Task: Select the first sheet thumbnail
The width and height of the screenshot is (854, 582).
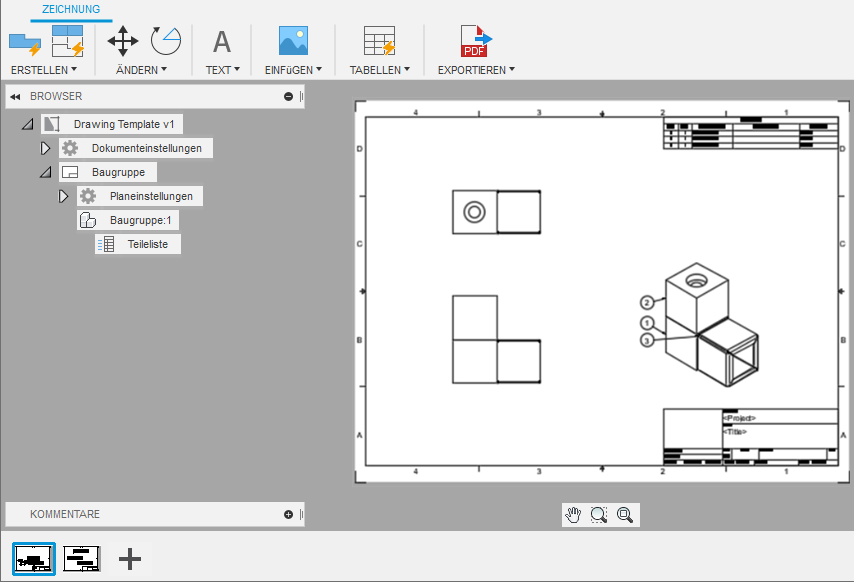Action: tap(34, 559)
